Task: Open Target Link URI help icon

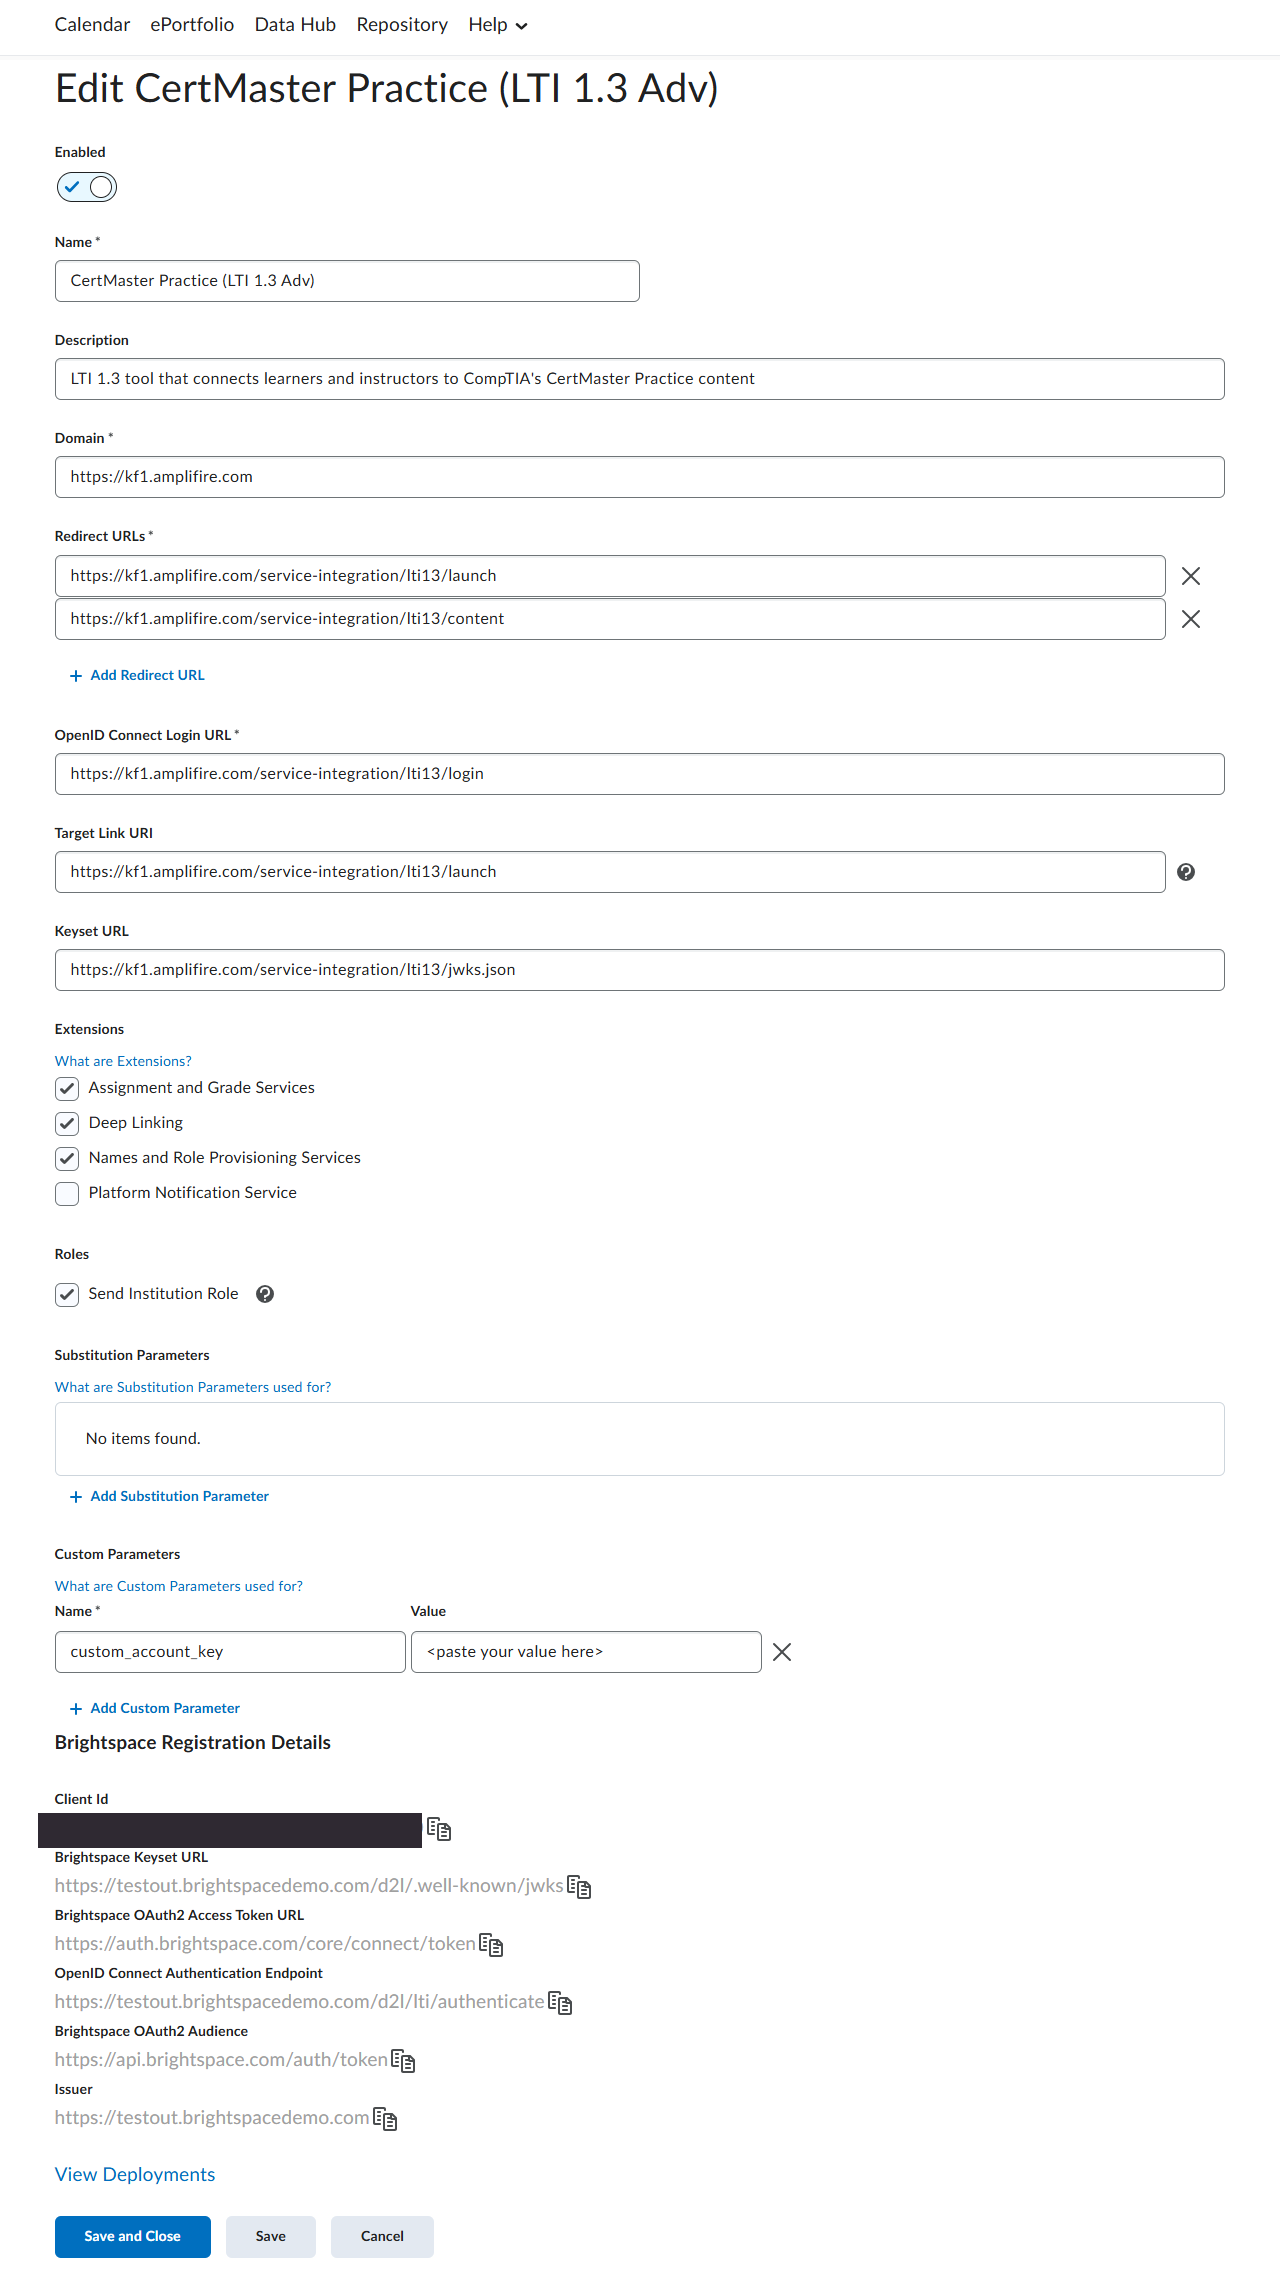Action: click(1186, 872)
